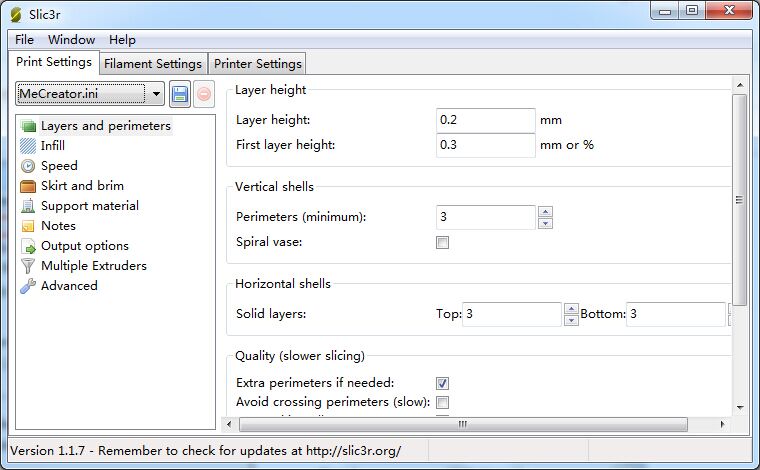Click the First layer height field
Image resolution: width=760 pixels, height=470 pixels.
pos(486,145)
